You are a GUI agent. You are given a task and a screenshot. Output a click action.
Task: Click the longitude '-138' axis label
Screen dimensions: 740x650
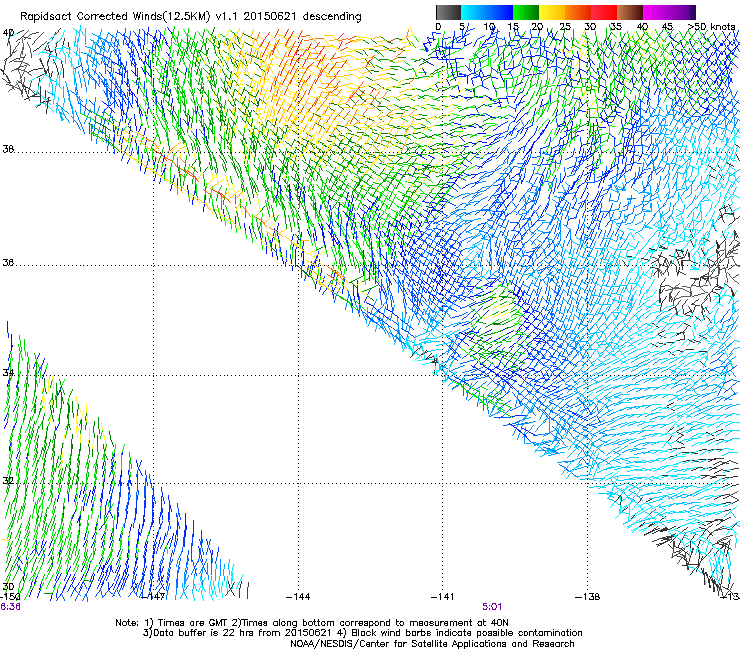coord(588,596)
